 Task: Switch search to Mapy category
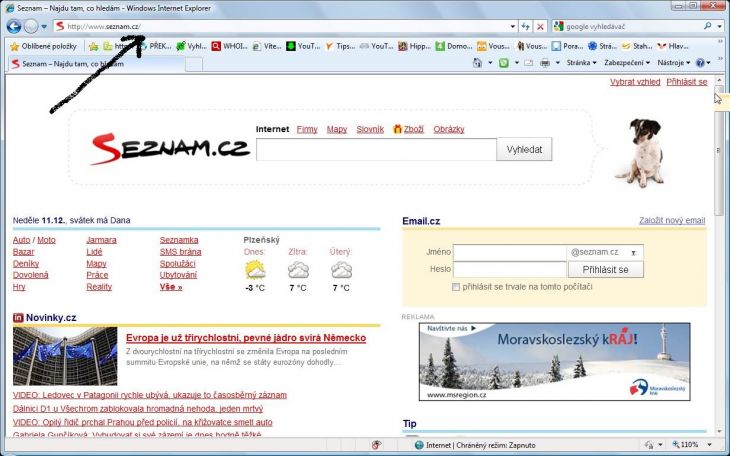337,129
